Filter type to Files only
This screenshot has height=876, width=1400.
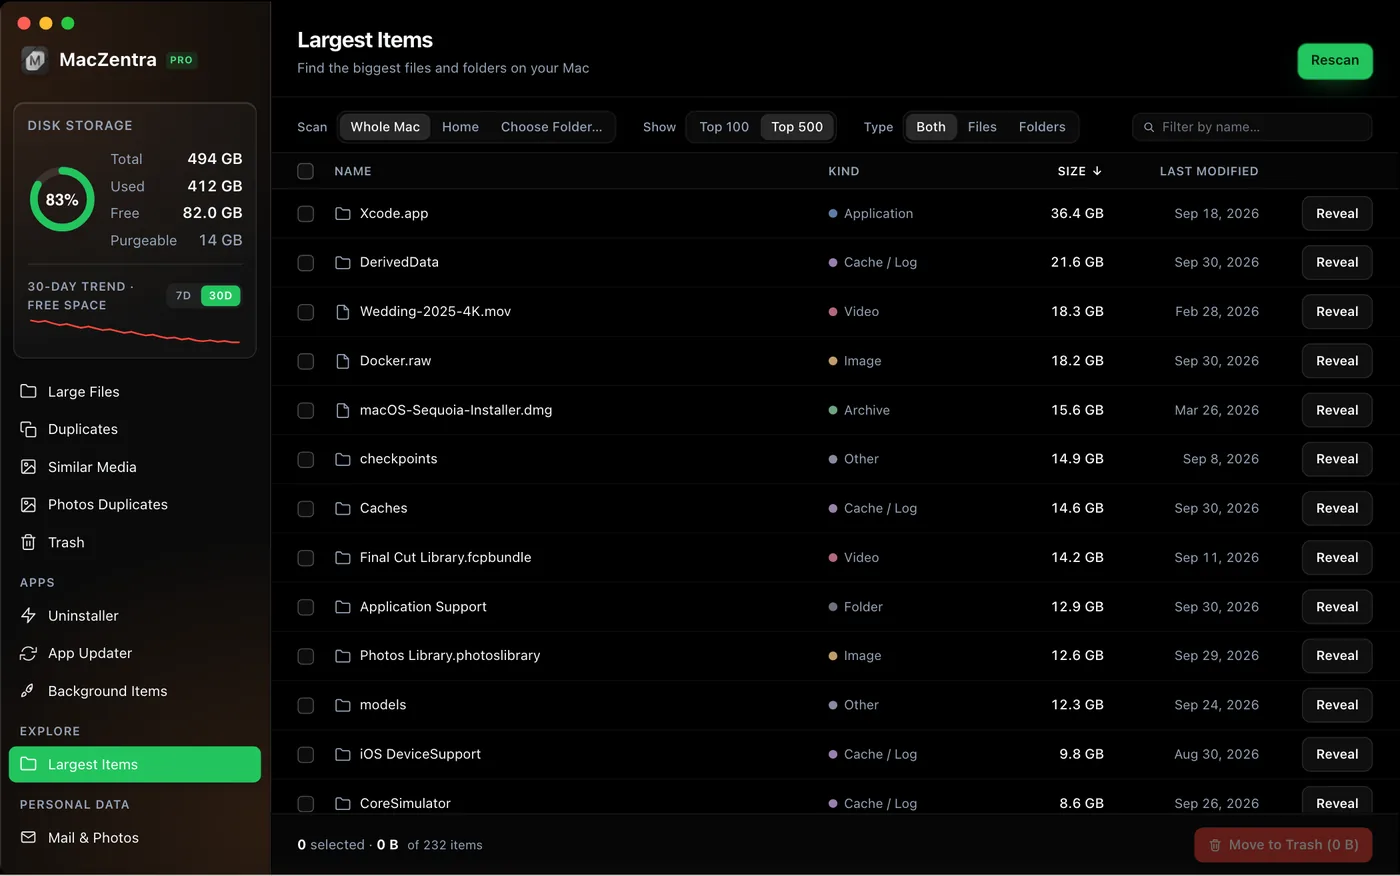[982, 127]
